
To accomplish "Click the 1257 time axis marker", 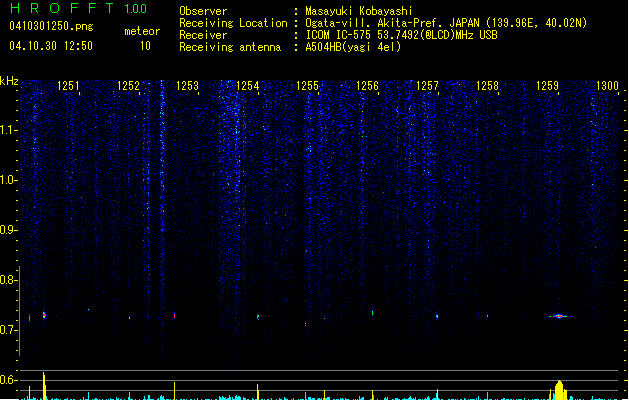I will [427, 86].
